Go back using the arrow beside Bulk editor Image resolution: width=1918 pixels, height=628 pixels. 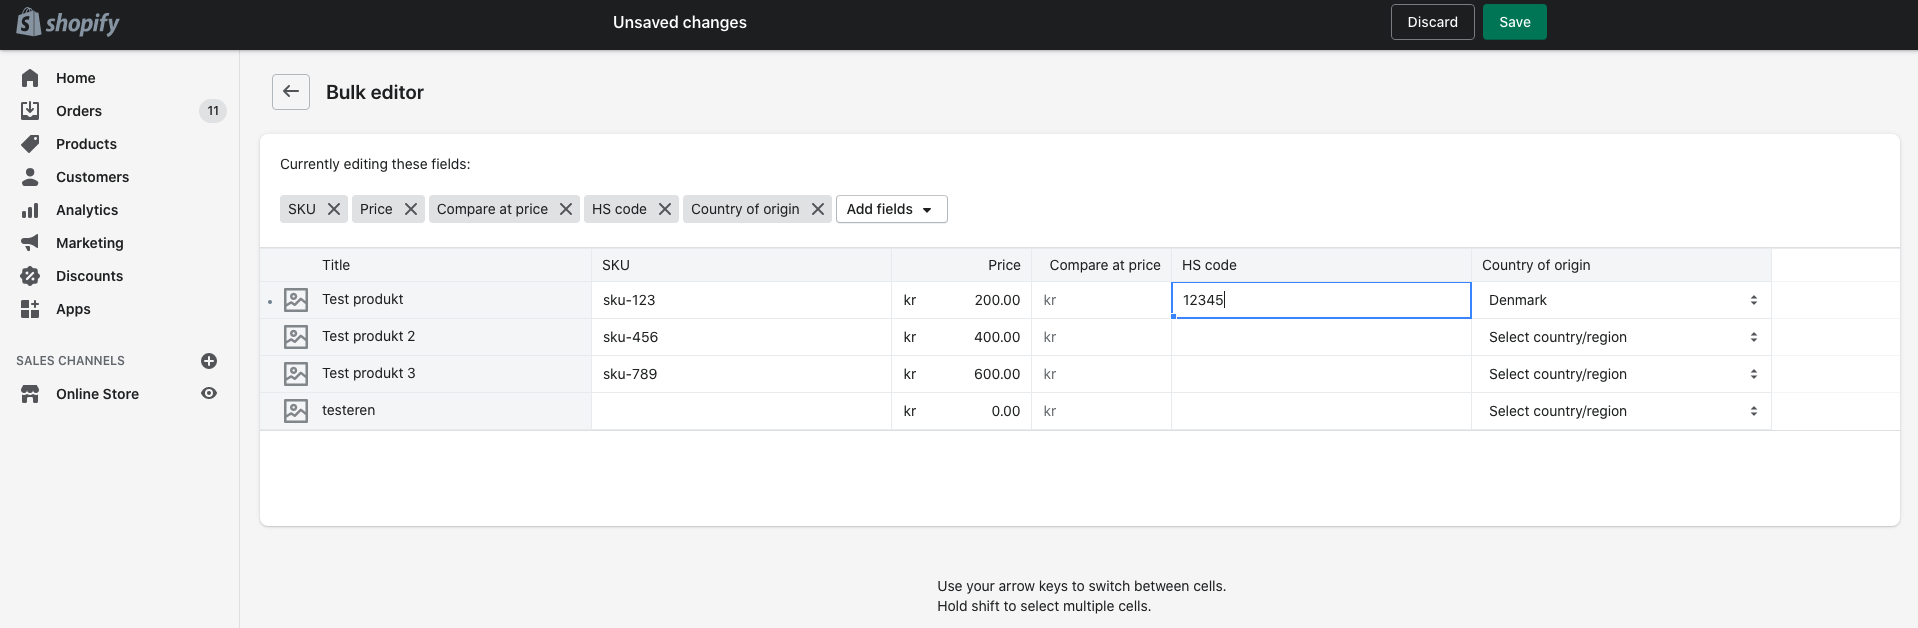point(291,92)
